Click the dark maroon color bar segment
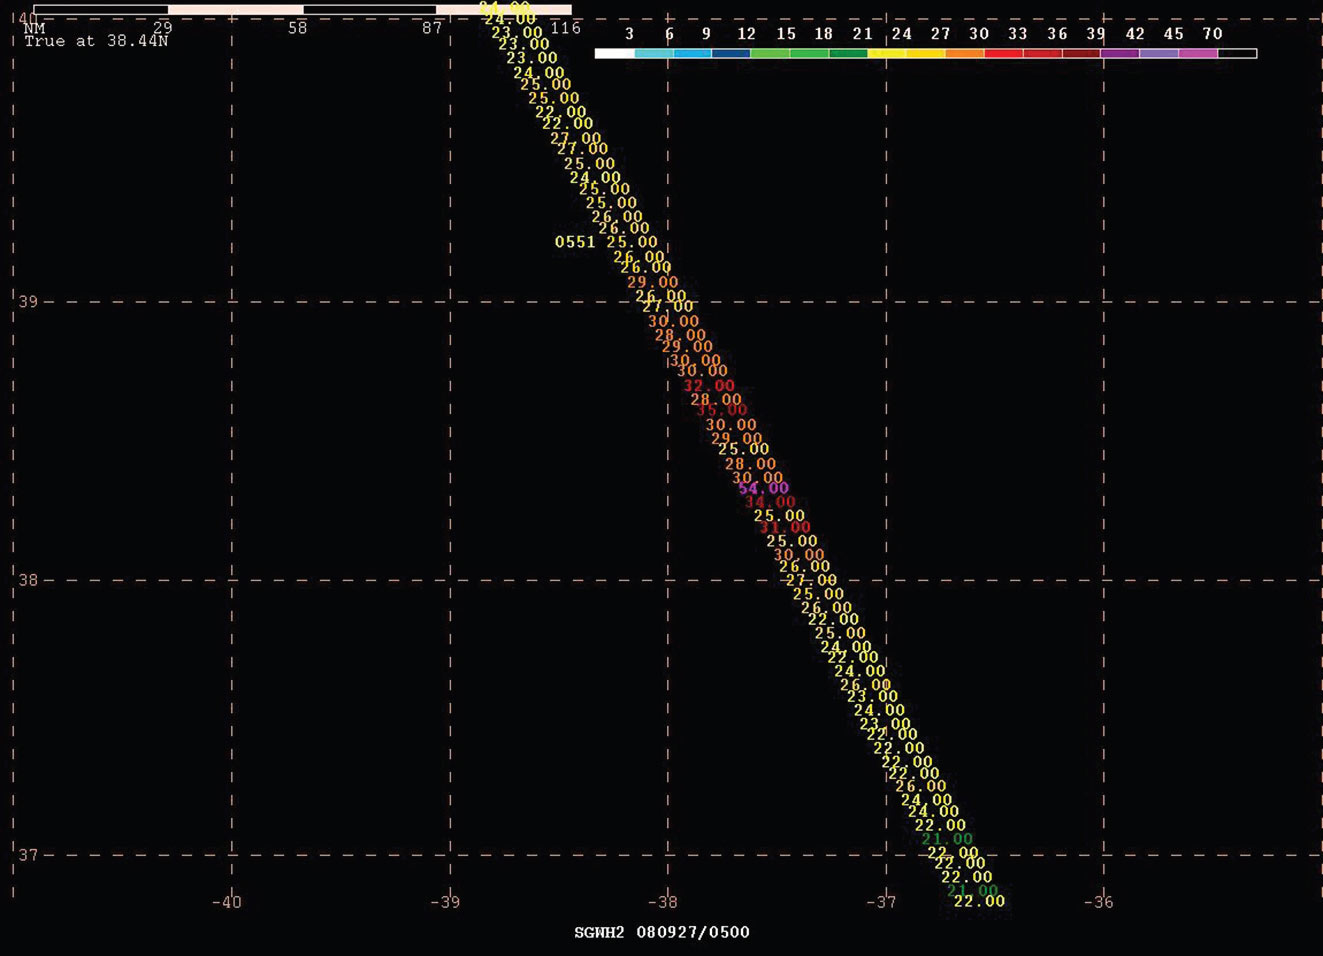This screenshot has width=1323, height=956. click(1081, 53)
